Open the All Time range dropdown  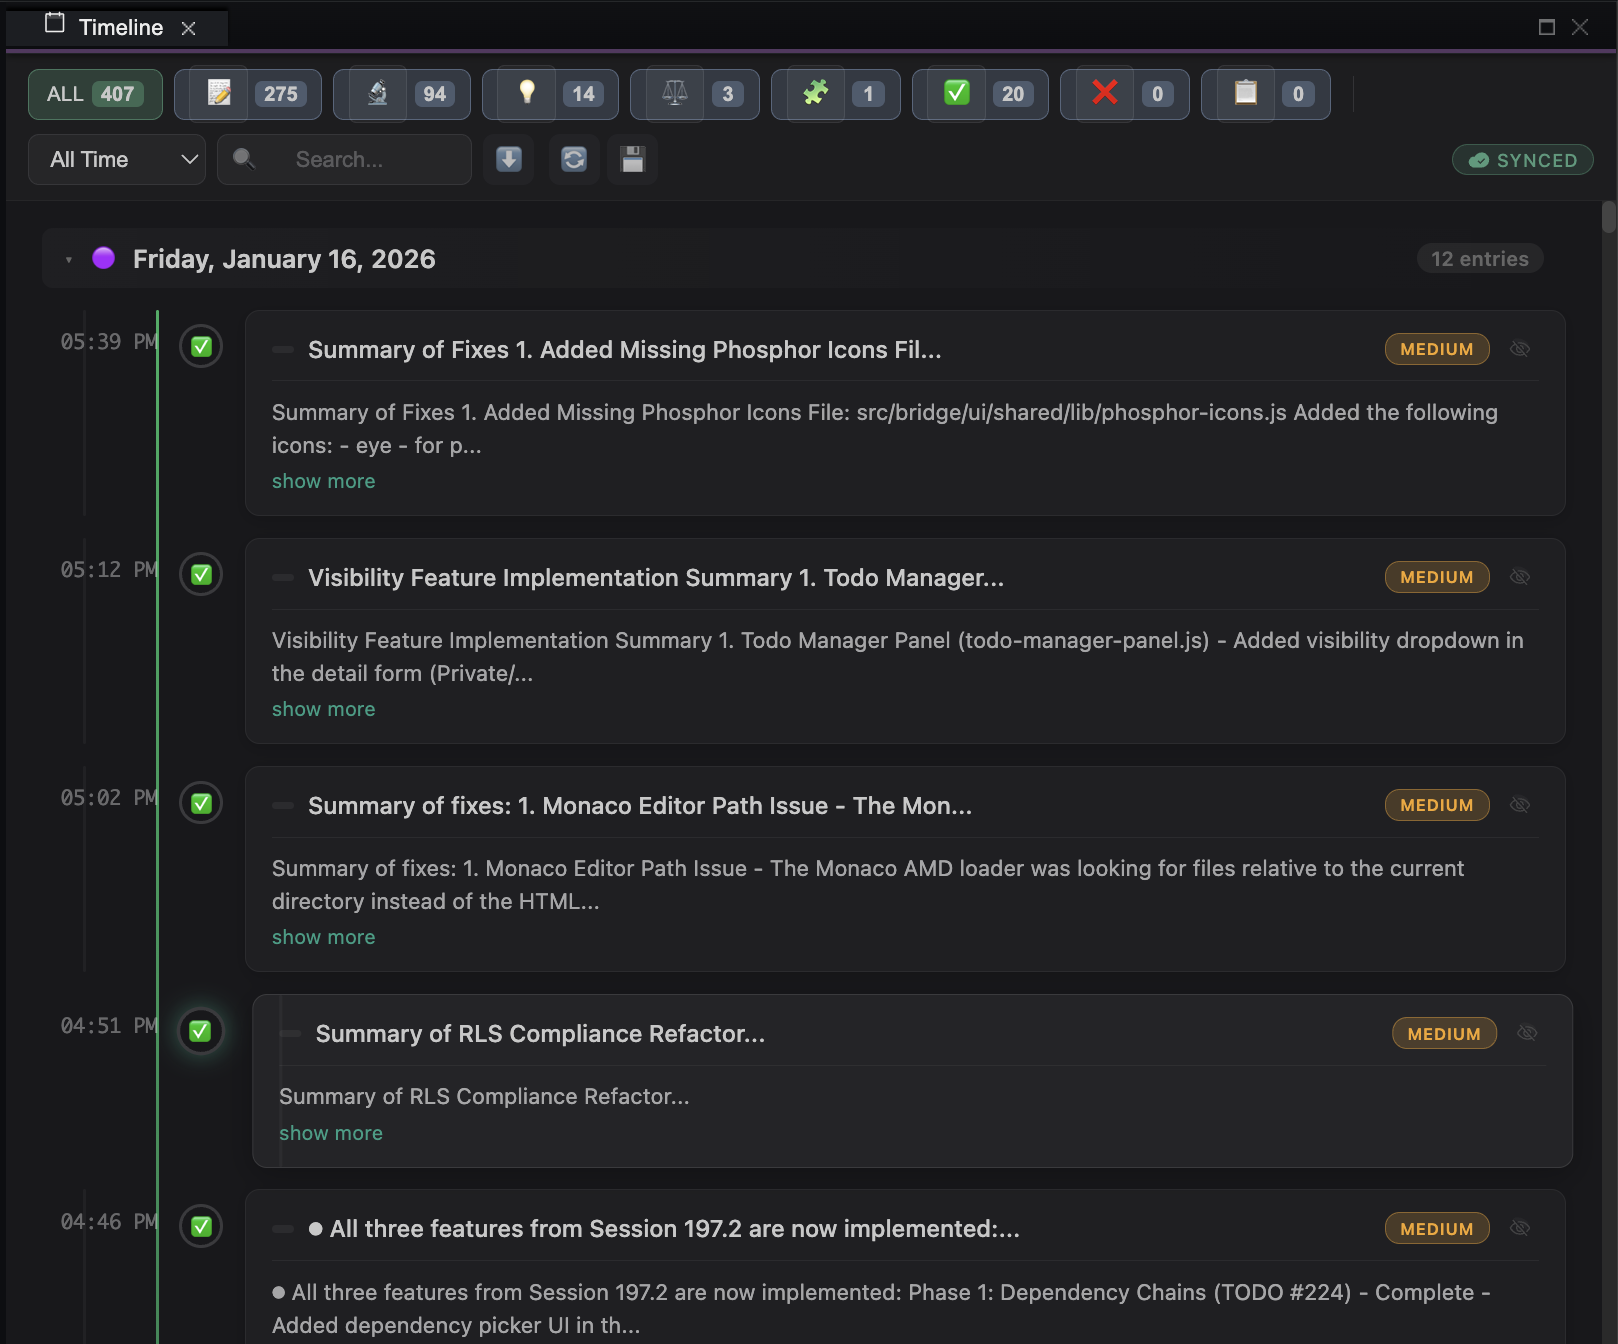tap(117, 160)
